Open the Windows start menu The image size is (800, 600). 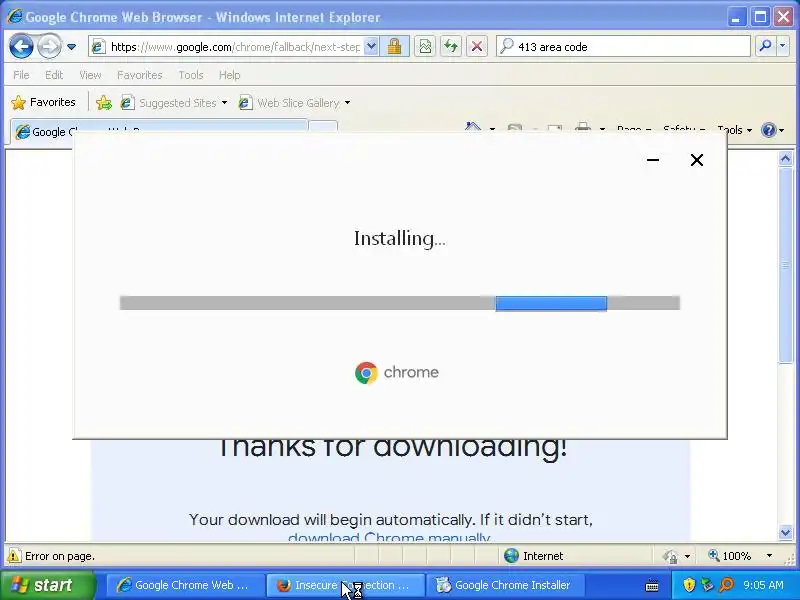(x=48, y=585)
